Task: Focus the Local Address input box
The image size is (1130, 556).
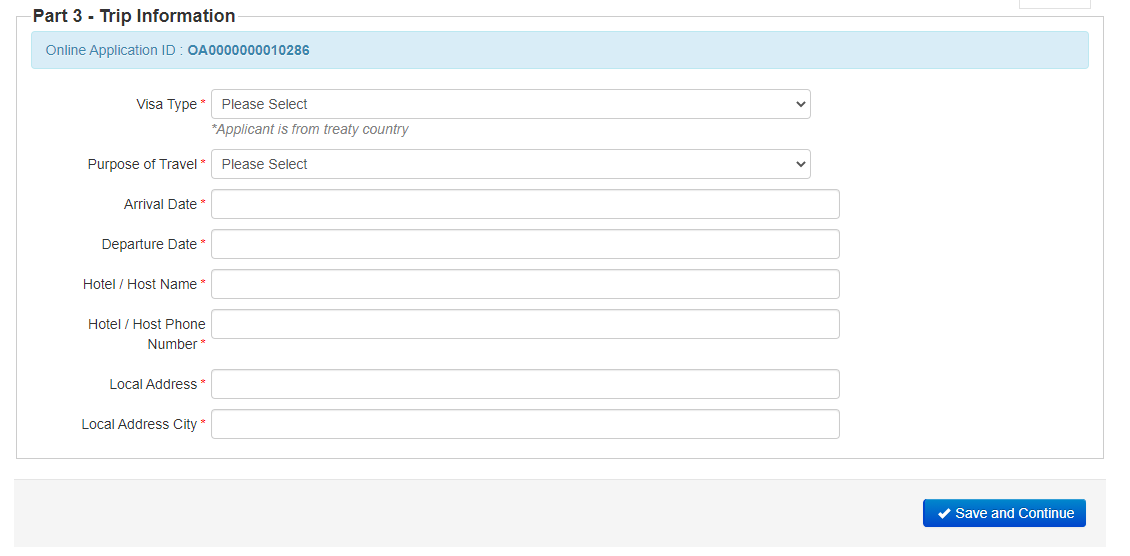Action: [x=525, y=385]
